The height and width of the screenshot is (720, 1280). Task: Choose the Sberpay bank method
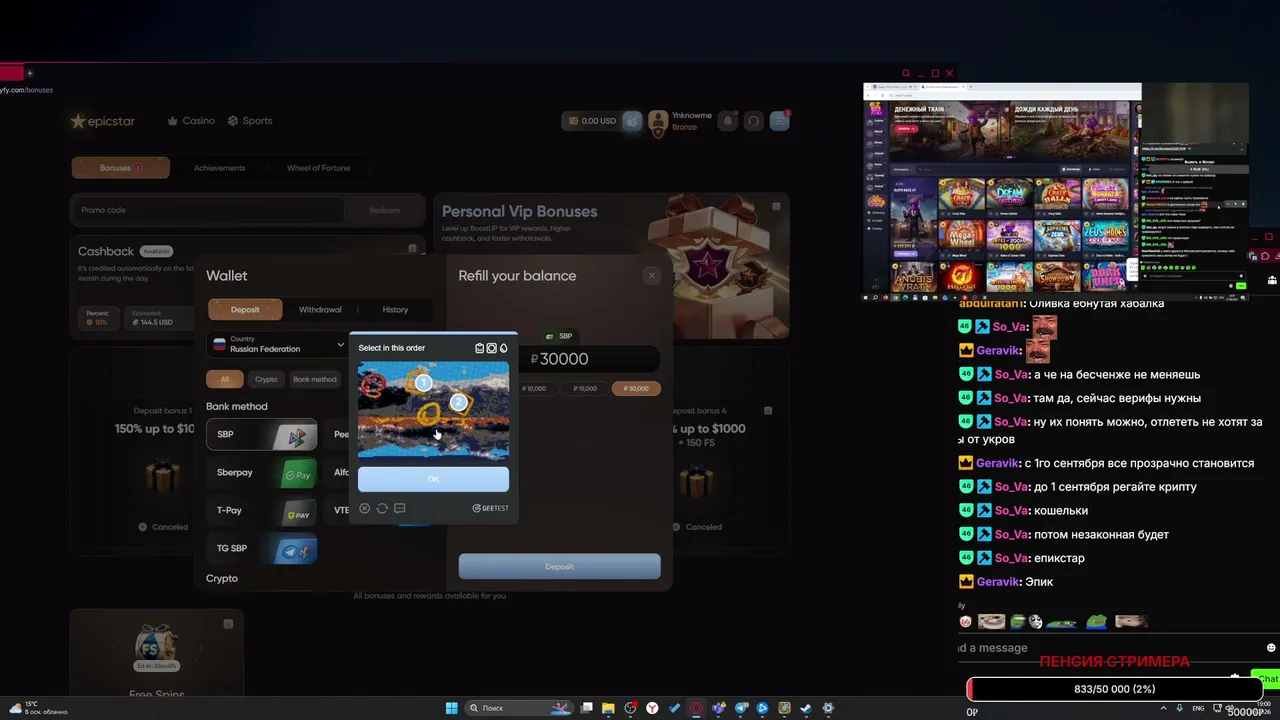click(262, 473)
